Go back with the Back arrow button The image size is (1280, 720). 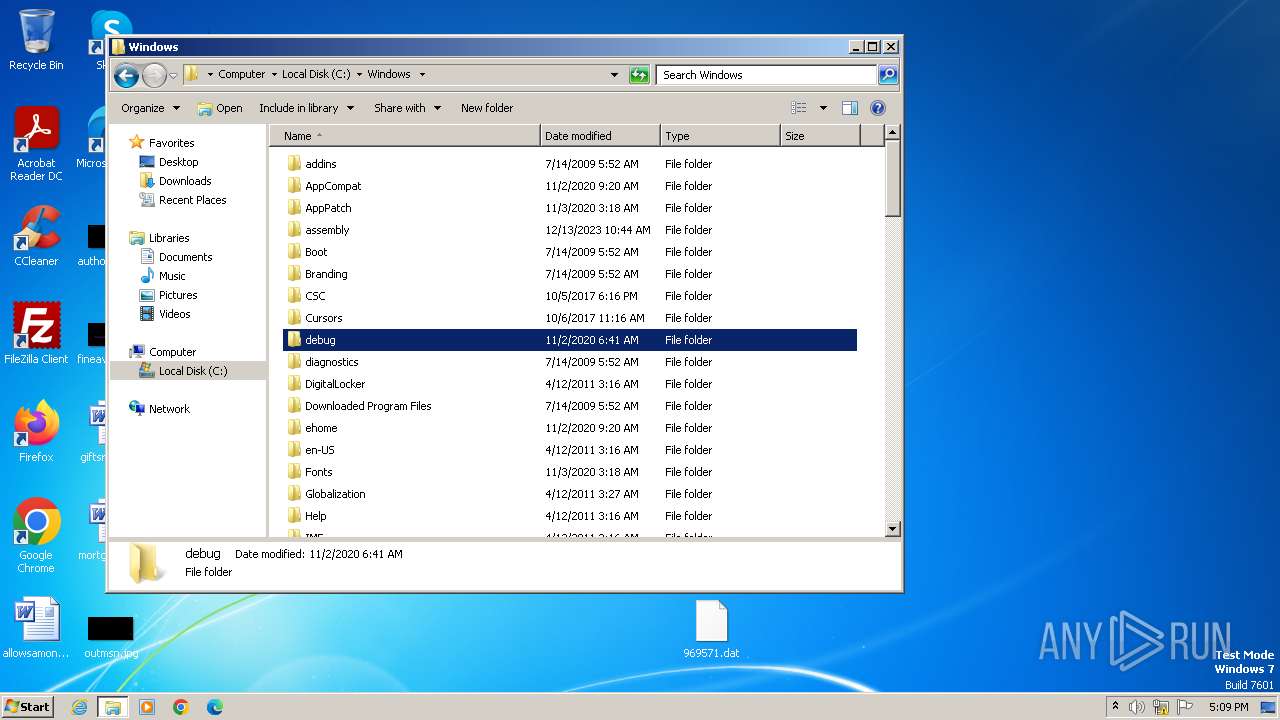click(126, 75)
